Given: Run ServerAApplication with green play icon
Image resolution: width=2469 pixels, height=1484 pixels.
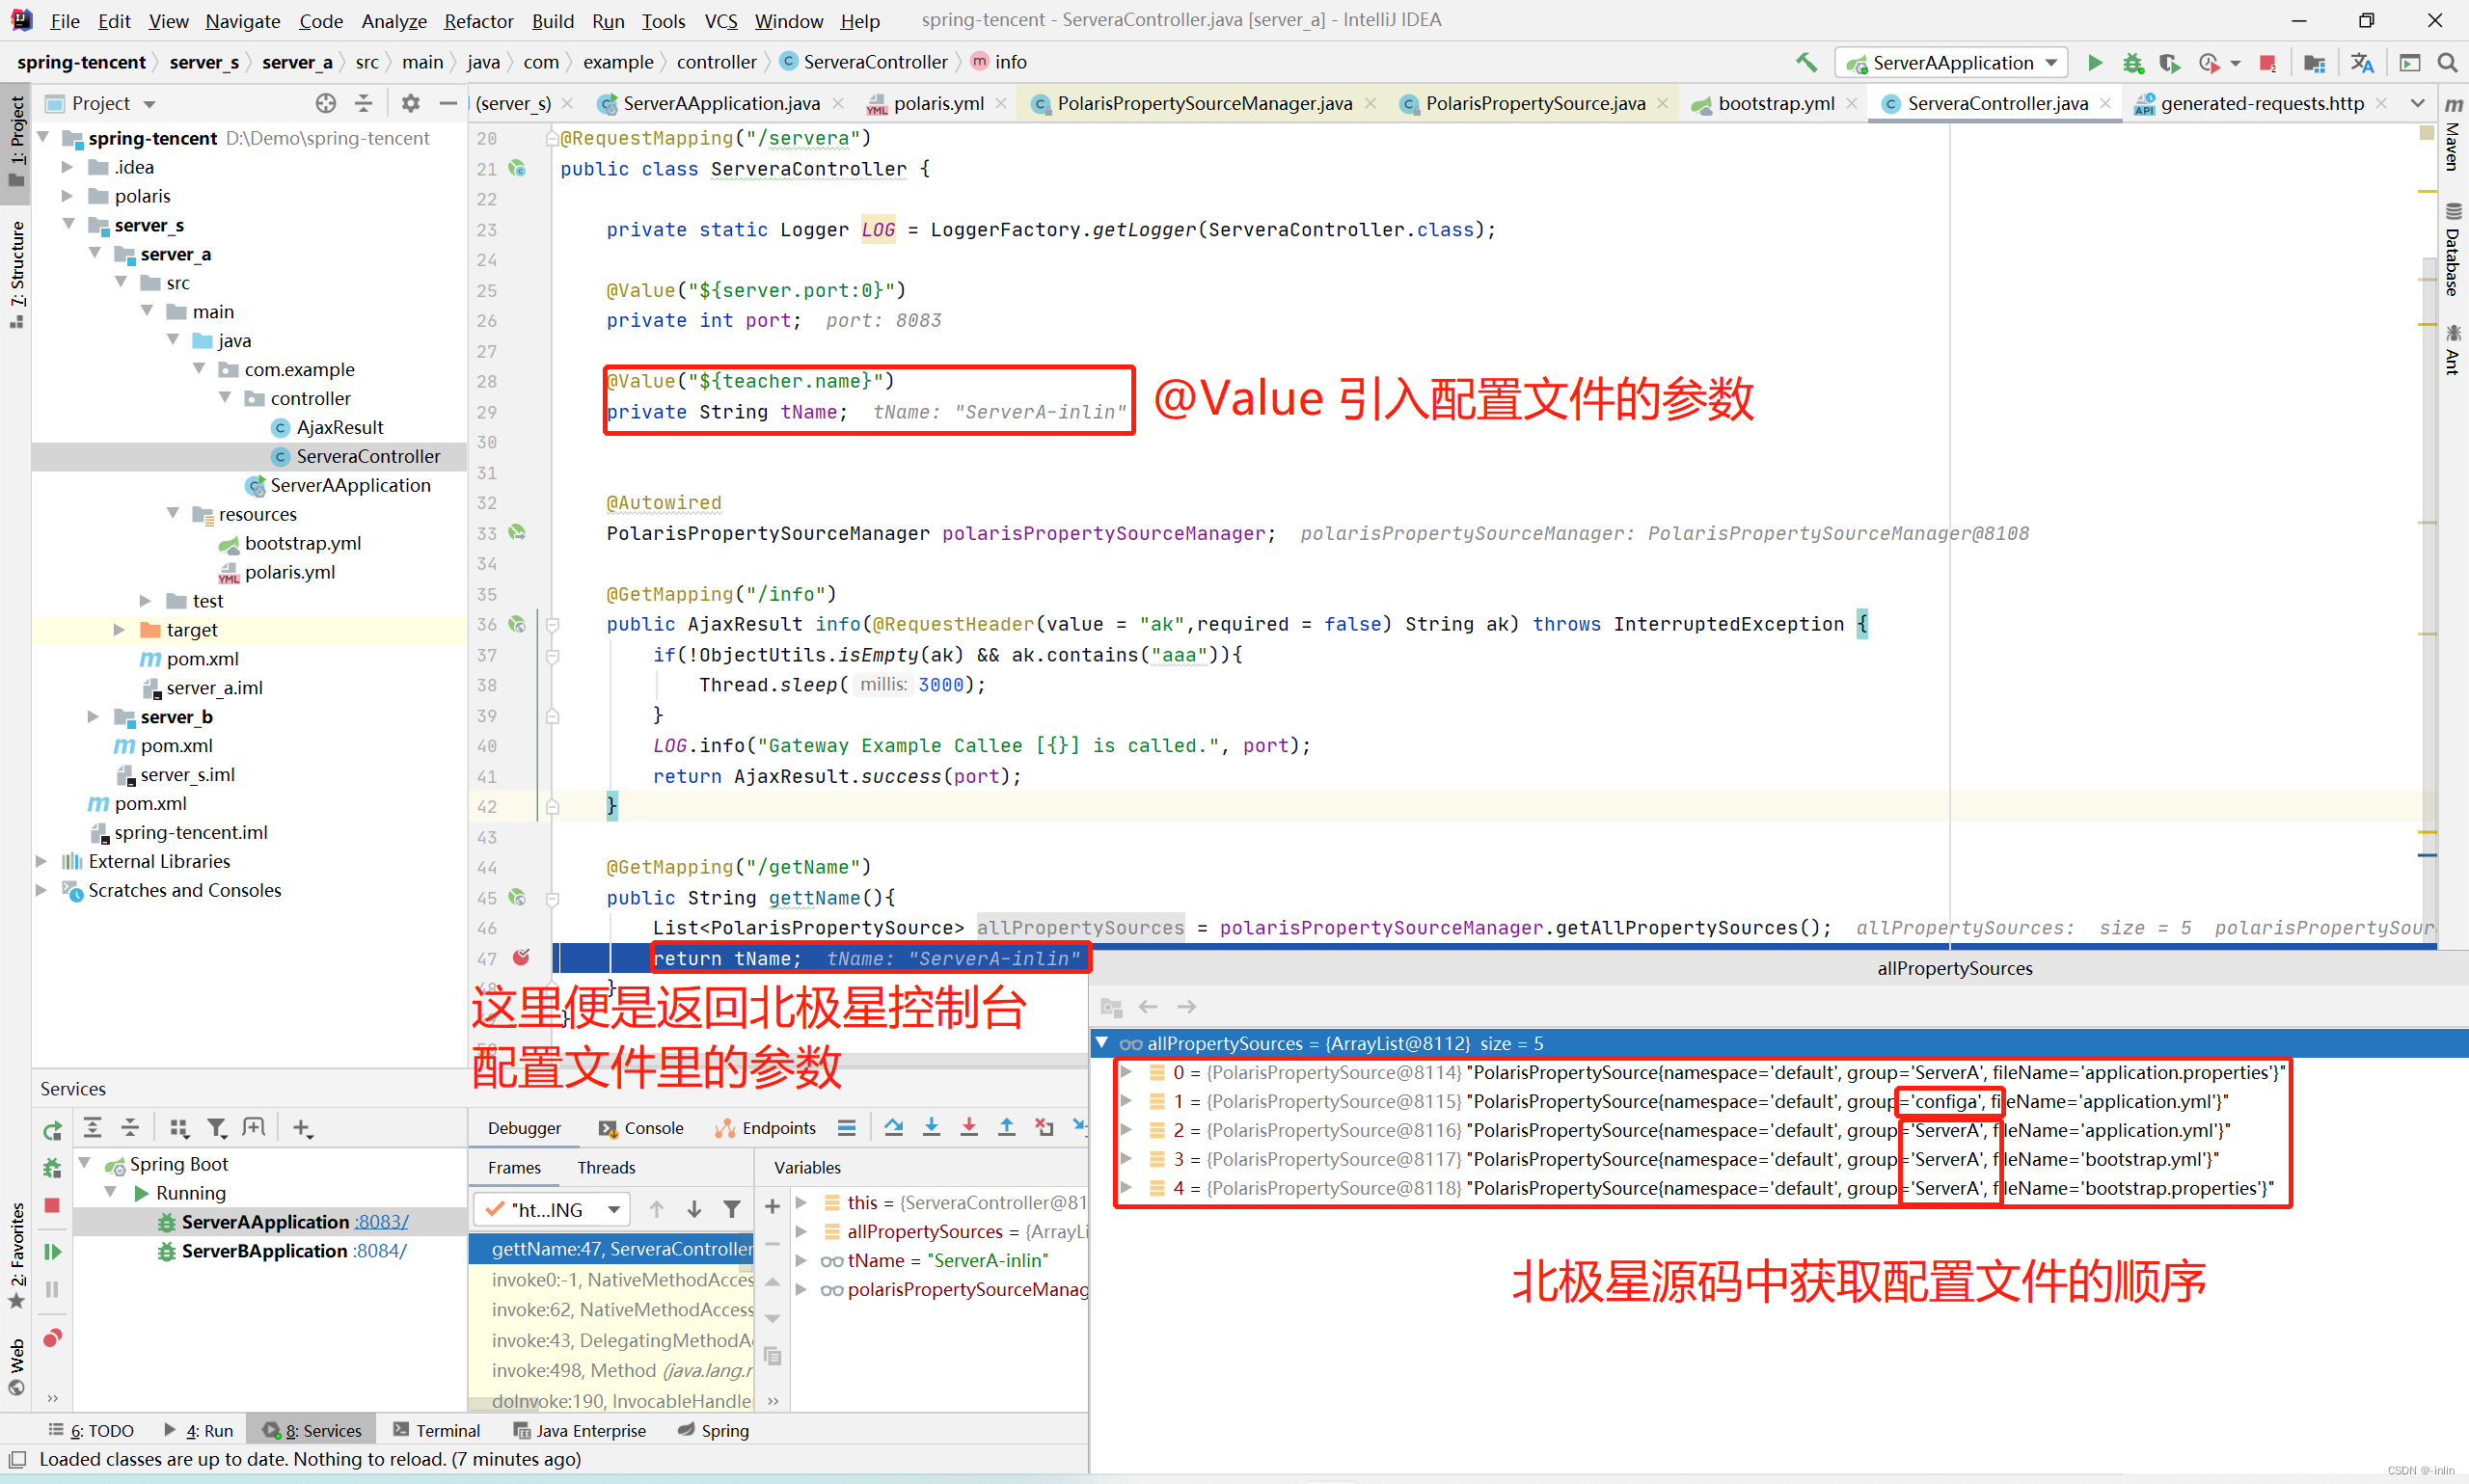Looking at the screenshot, I should (x=2094, y=62).
